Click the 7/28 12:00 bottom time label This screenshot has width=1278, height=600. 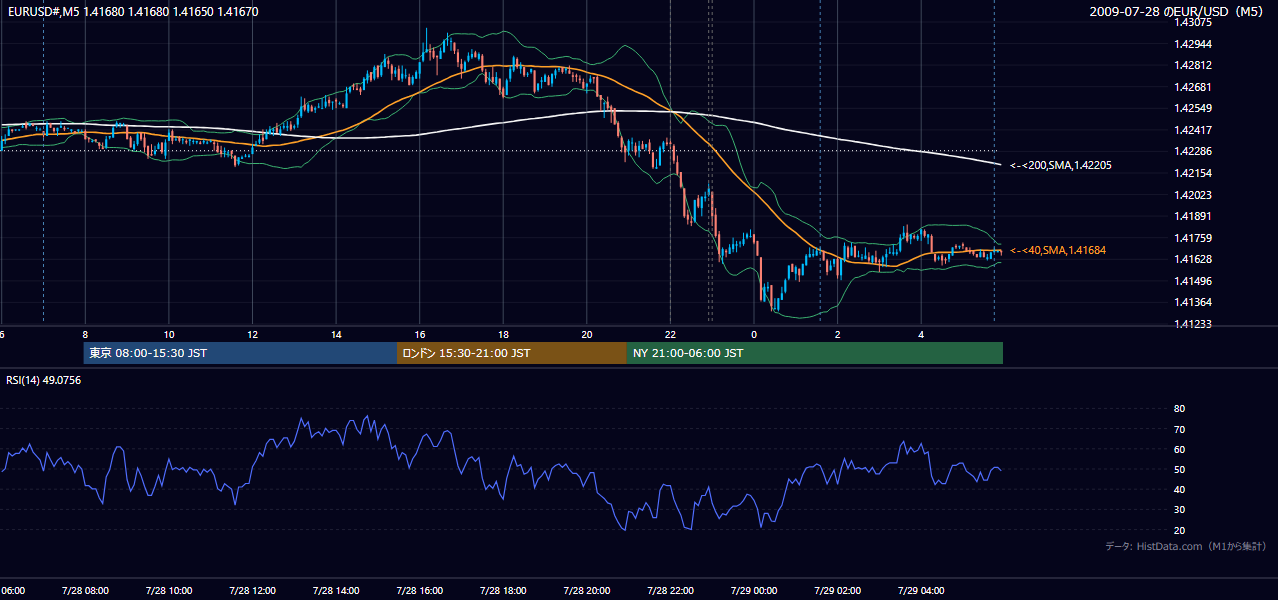tap(252, 591)
